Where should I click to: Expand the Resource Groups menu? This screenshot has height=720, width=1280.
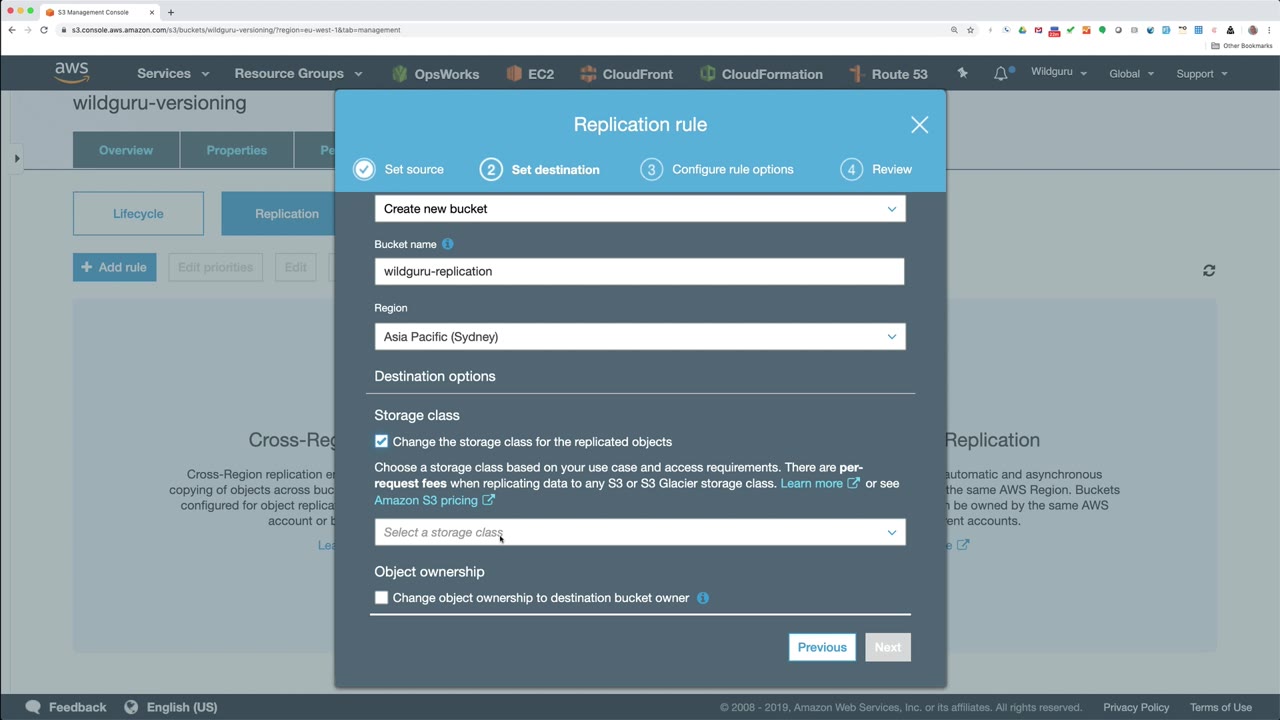point(298,74)
